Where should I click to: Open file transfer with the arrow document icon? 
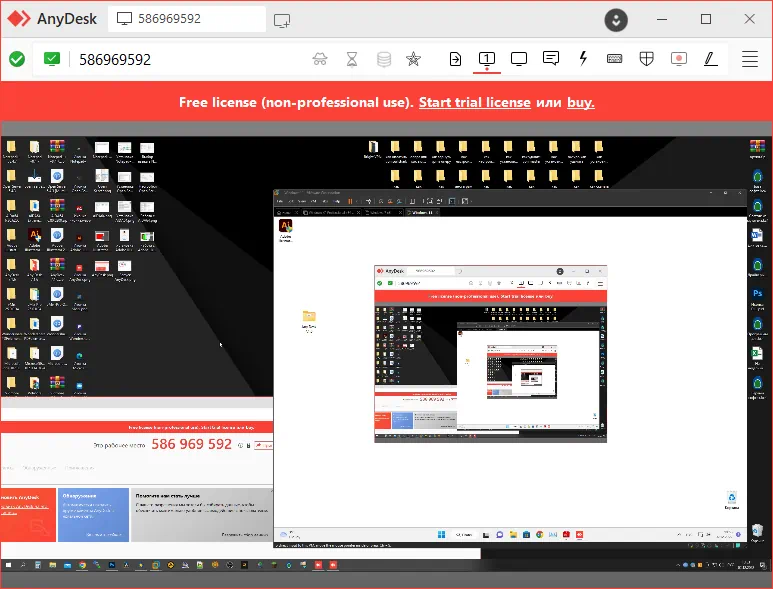tap(455, 59)
